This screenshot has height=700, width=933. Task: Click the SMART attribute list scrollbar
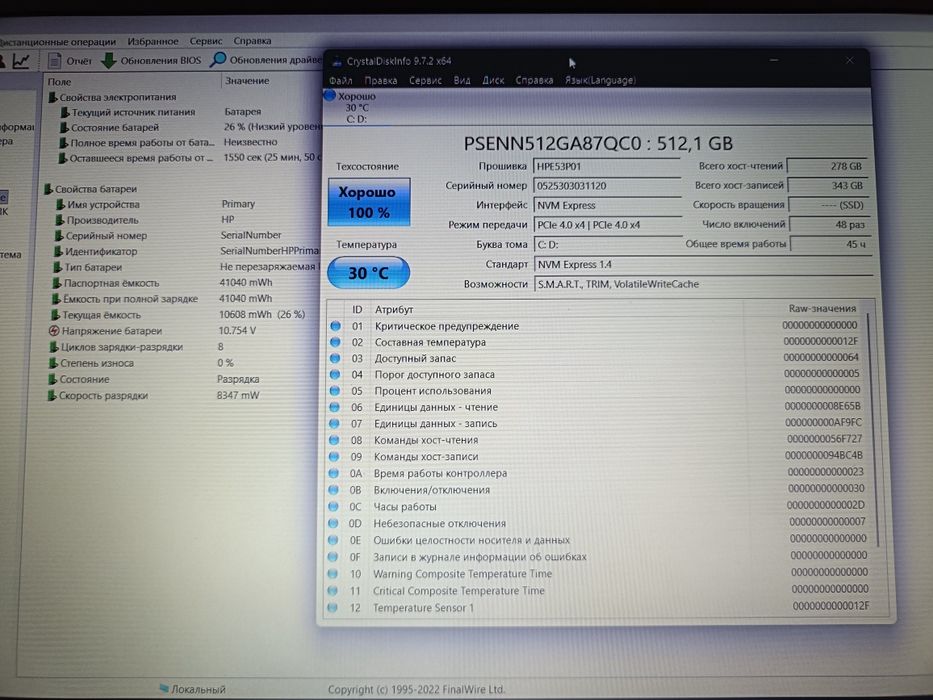click(872, 430)
